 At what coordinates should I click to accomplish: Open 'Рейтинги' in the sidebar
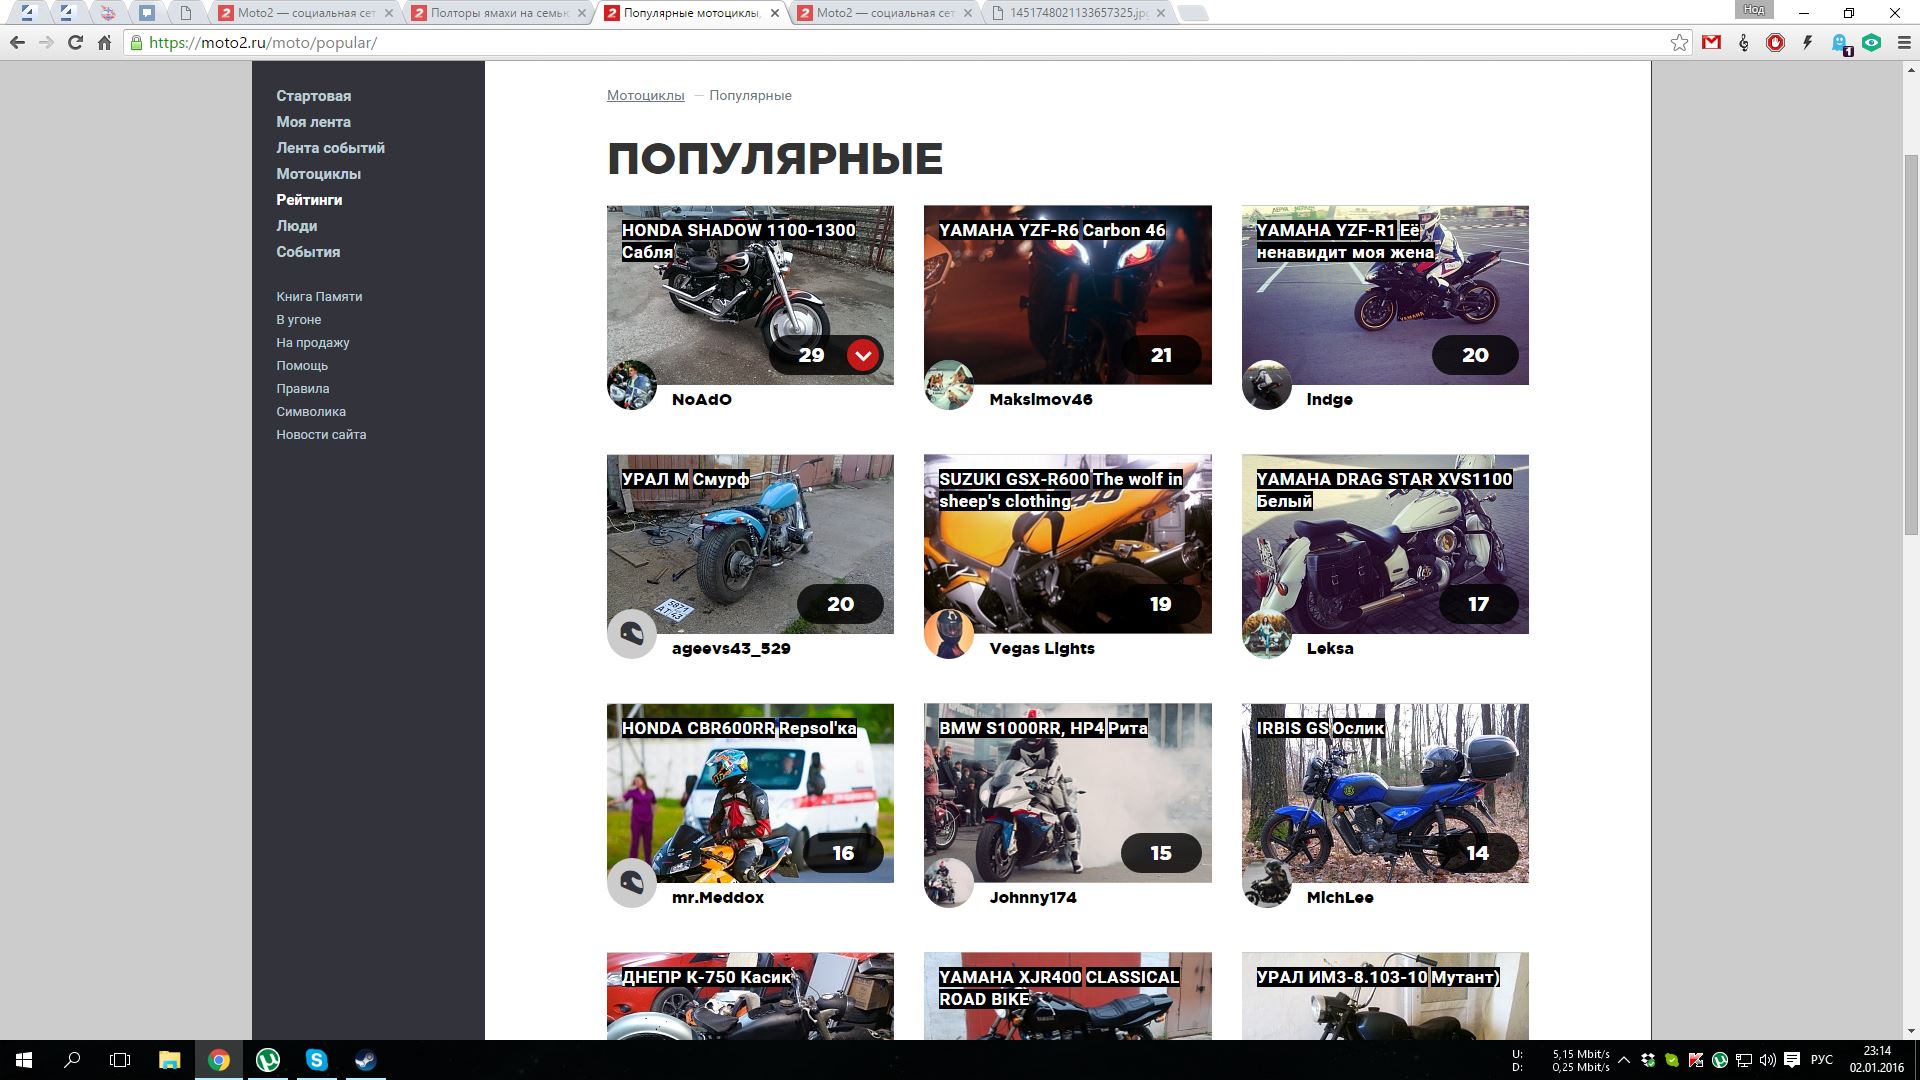click(309, 200)
